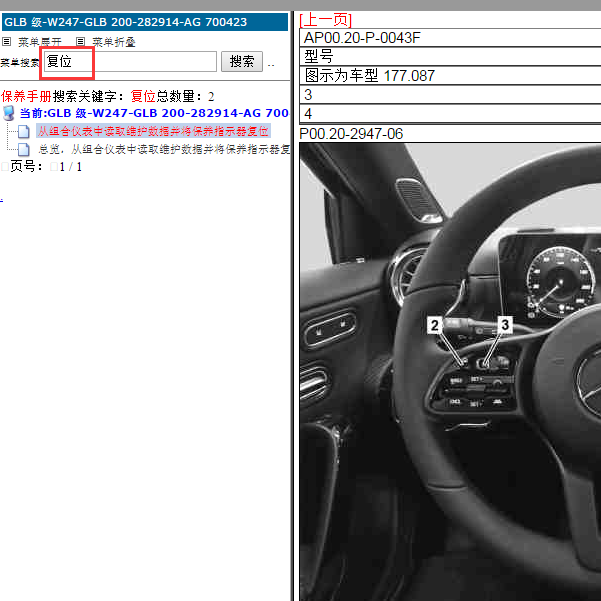Screen dimensions: 601x601
Task: Select table row with number 3
Action: [450, 94]
